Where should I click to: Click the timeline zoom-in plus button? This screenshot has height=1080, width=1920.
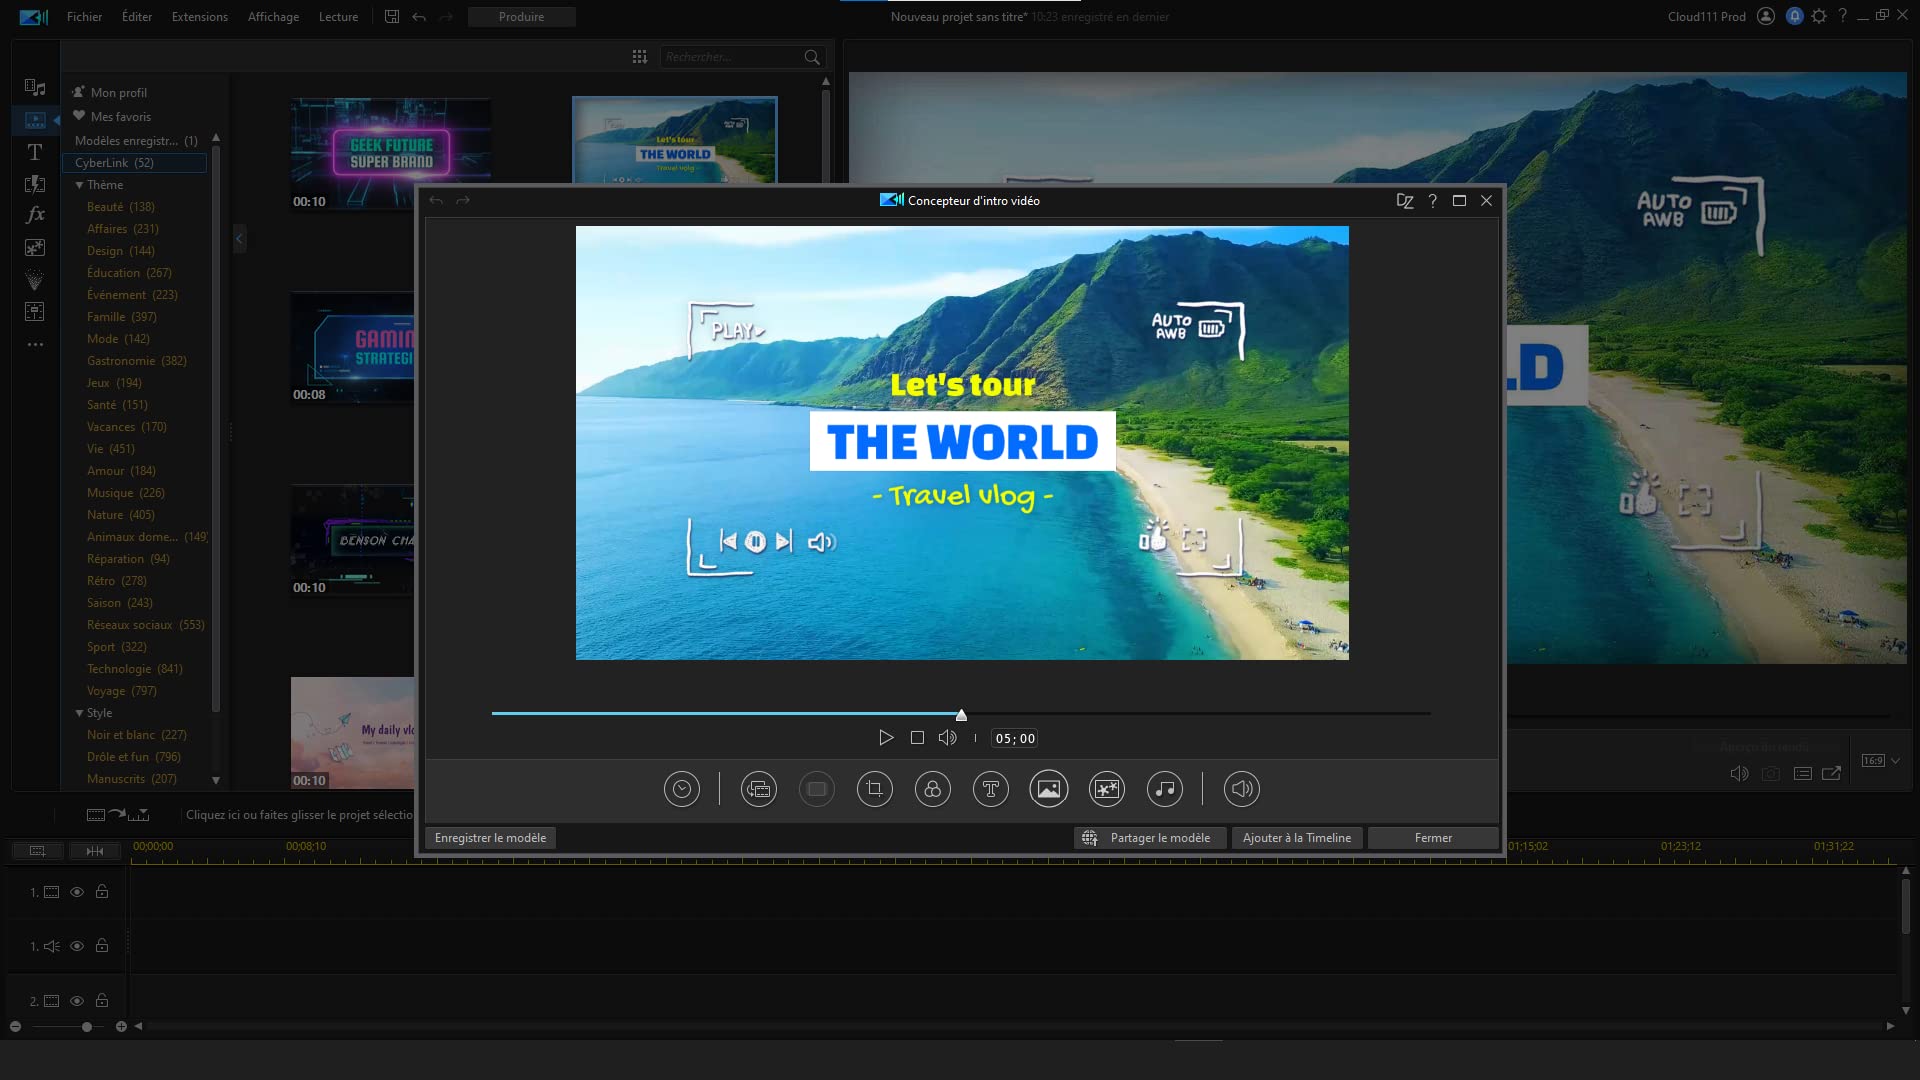click(x=121, y=1027)
